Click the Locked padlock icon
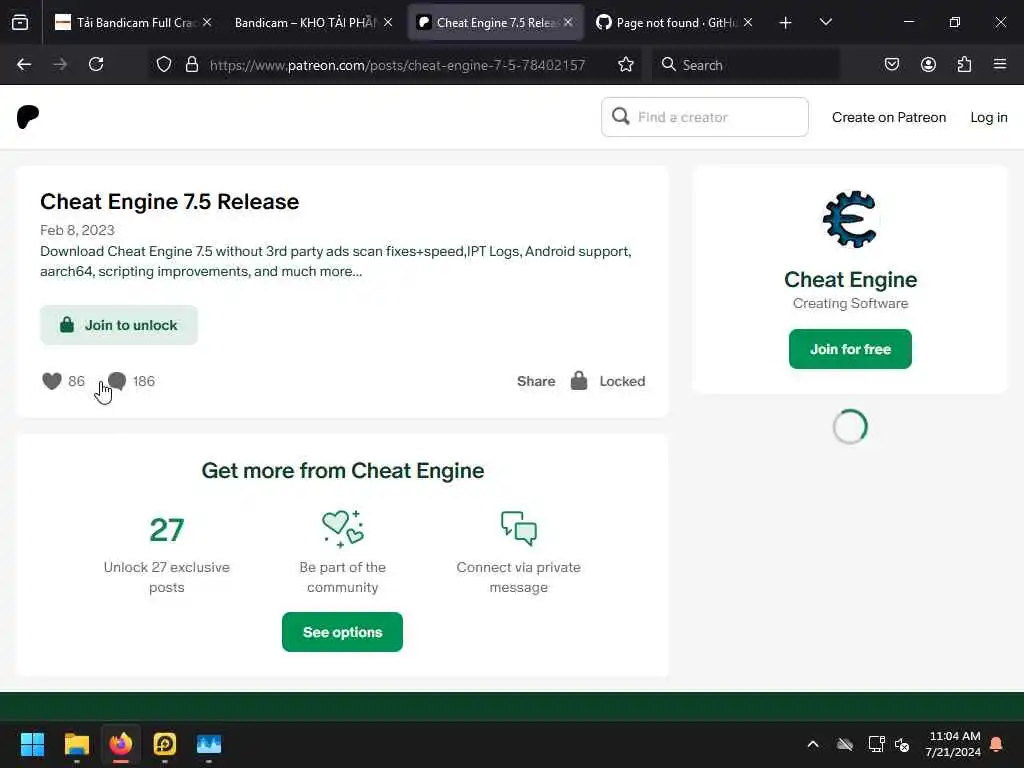1024x768 pixels. click(x=579, y=381)
